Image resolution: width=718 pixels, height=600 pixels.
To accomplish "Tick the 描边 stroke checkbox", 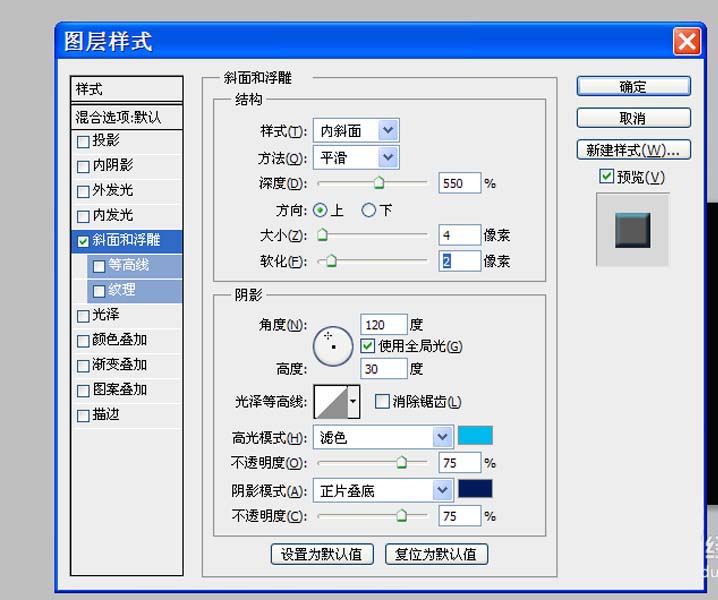I will point(83,416).
